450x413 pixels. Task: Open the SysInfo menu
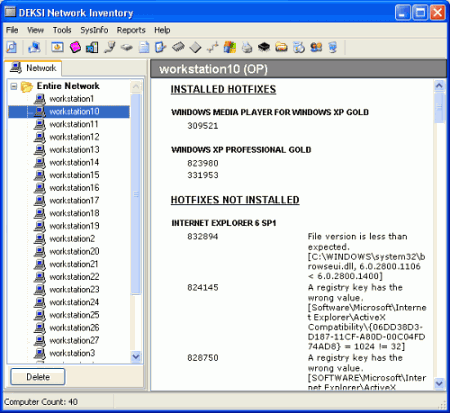[94, 30]
